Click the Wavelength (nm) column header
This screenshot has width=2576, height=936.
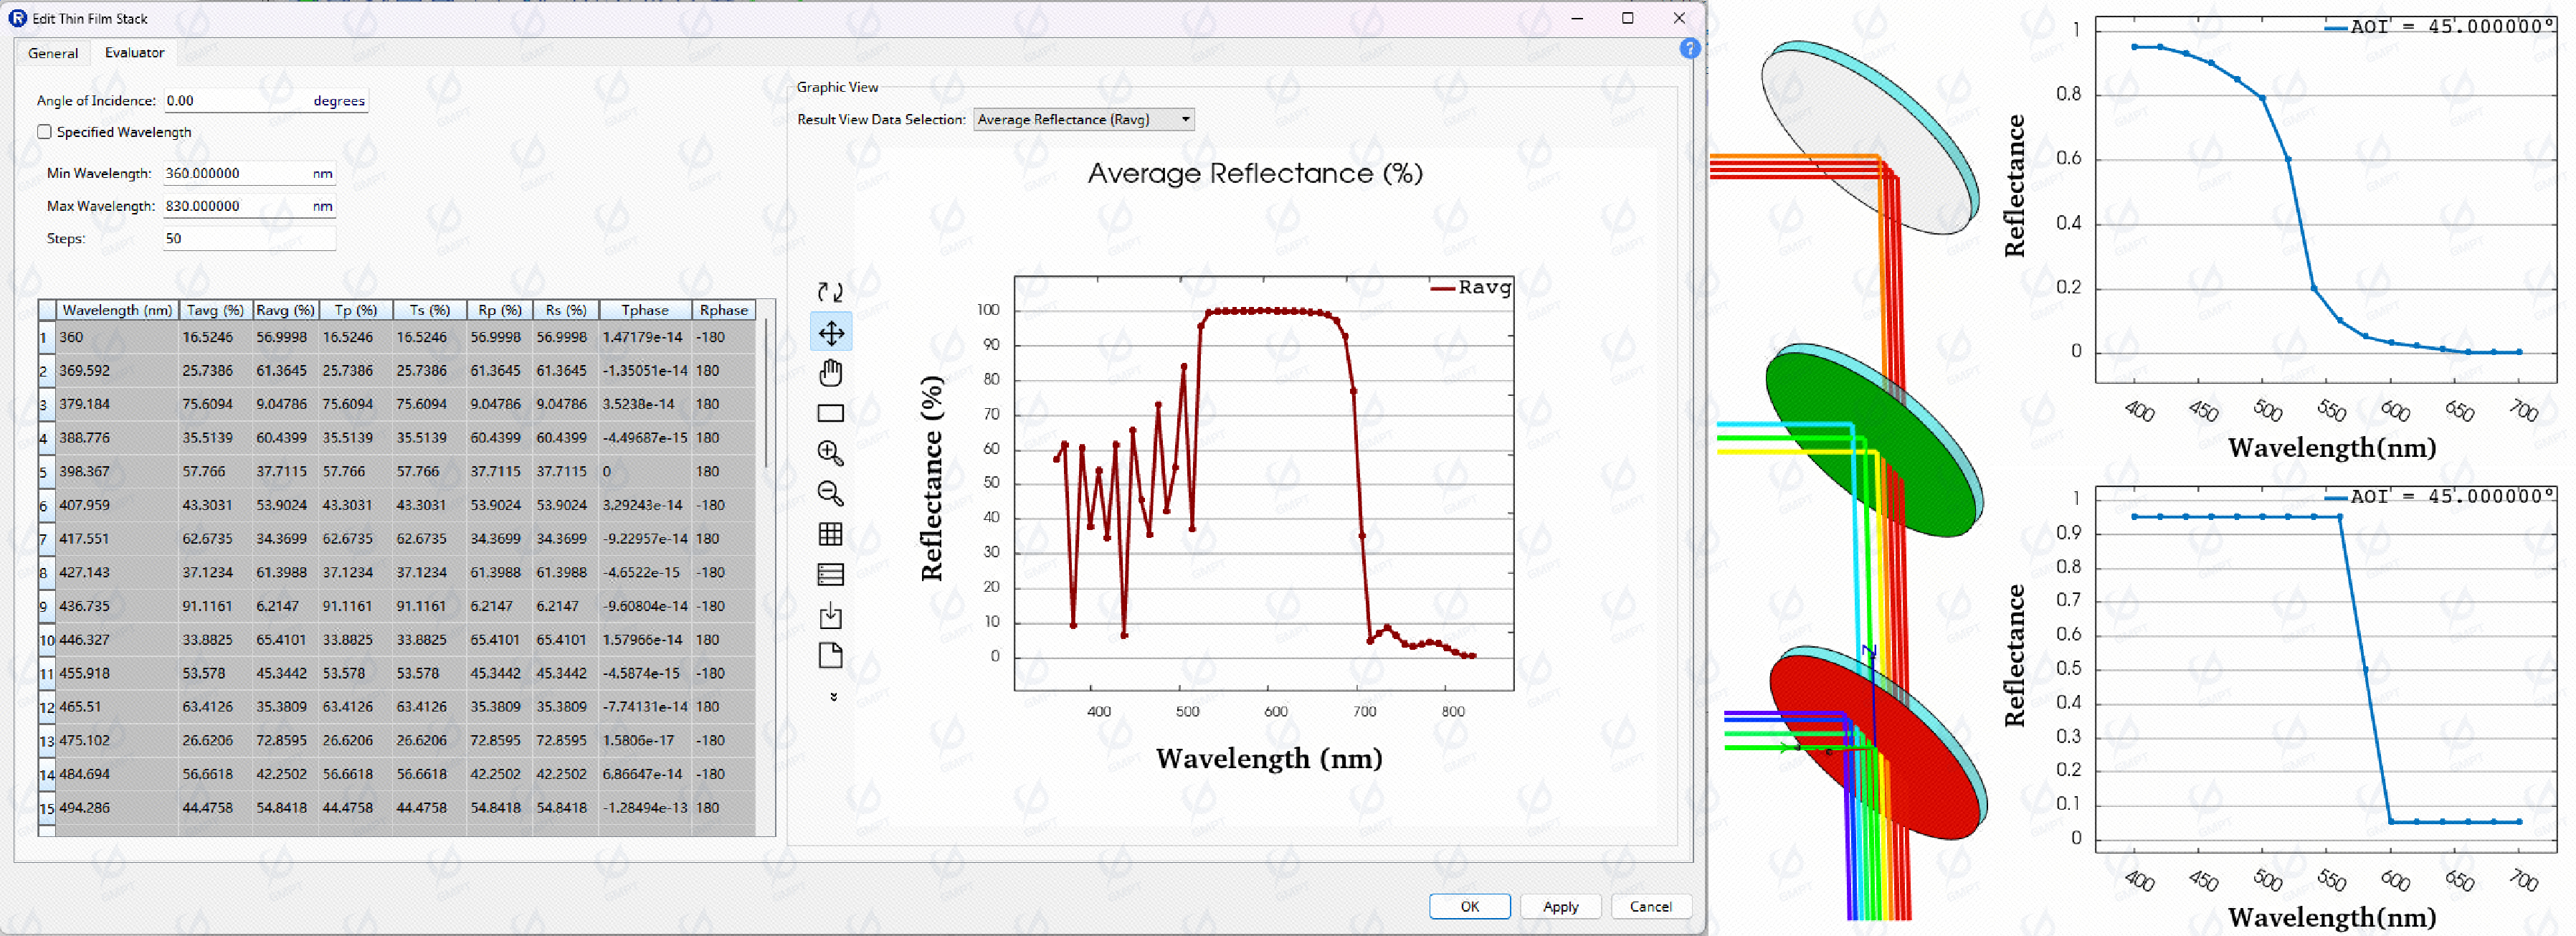point(117,310)
